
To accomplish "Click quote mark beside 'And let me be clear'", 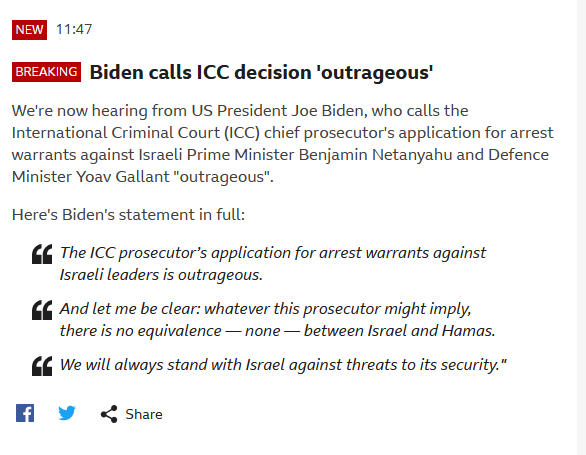I will pos(42,310).
